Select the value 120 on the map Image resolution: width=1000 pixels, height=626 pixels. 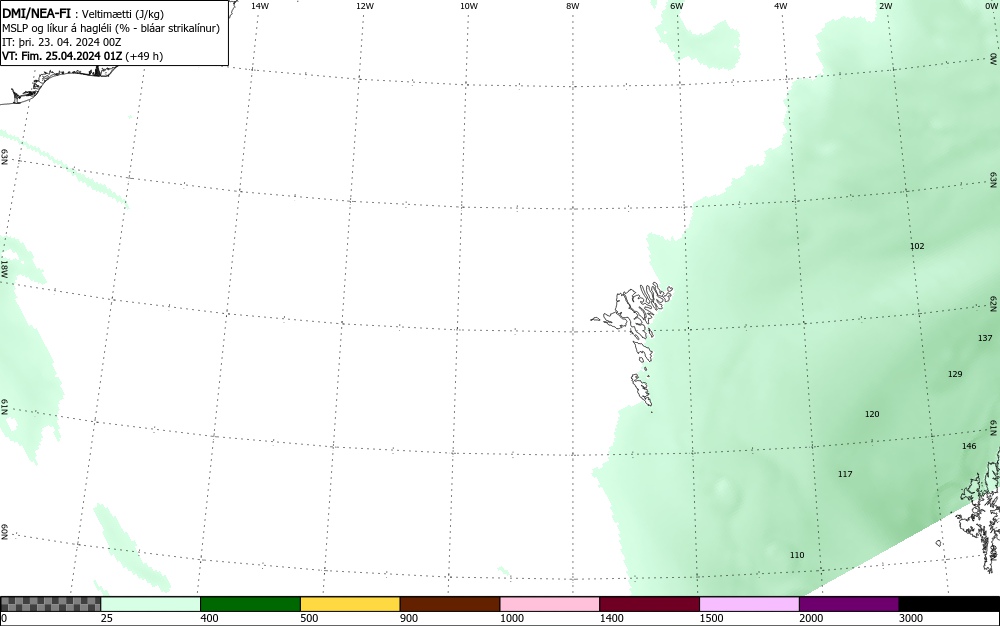point(872,414)
